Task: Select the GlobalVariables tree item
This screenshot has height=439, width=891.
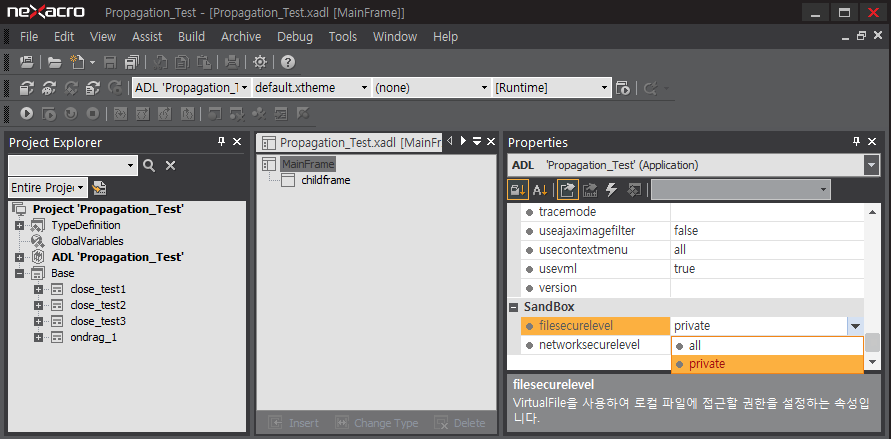Action: pos(87,241)
